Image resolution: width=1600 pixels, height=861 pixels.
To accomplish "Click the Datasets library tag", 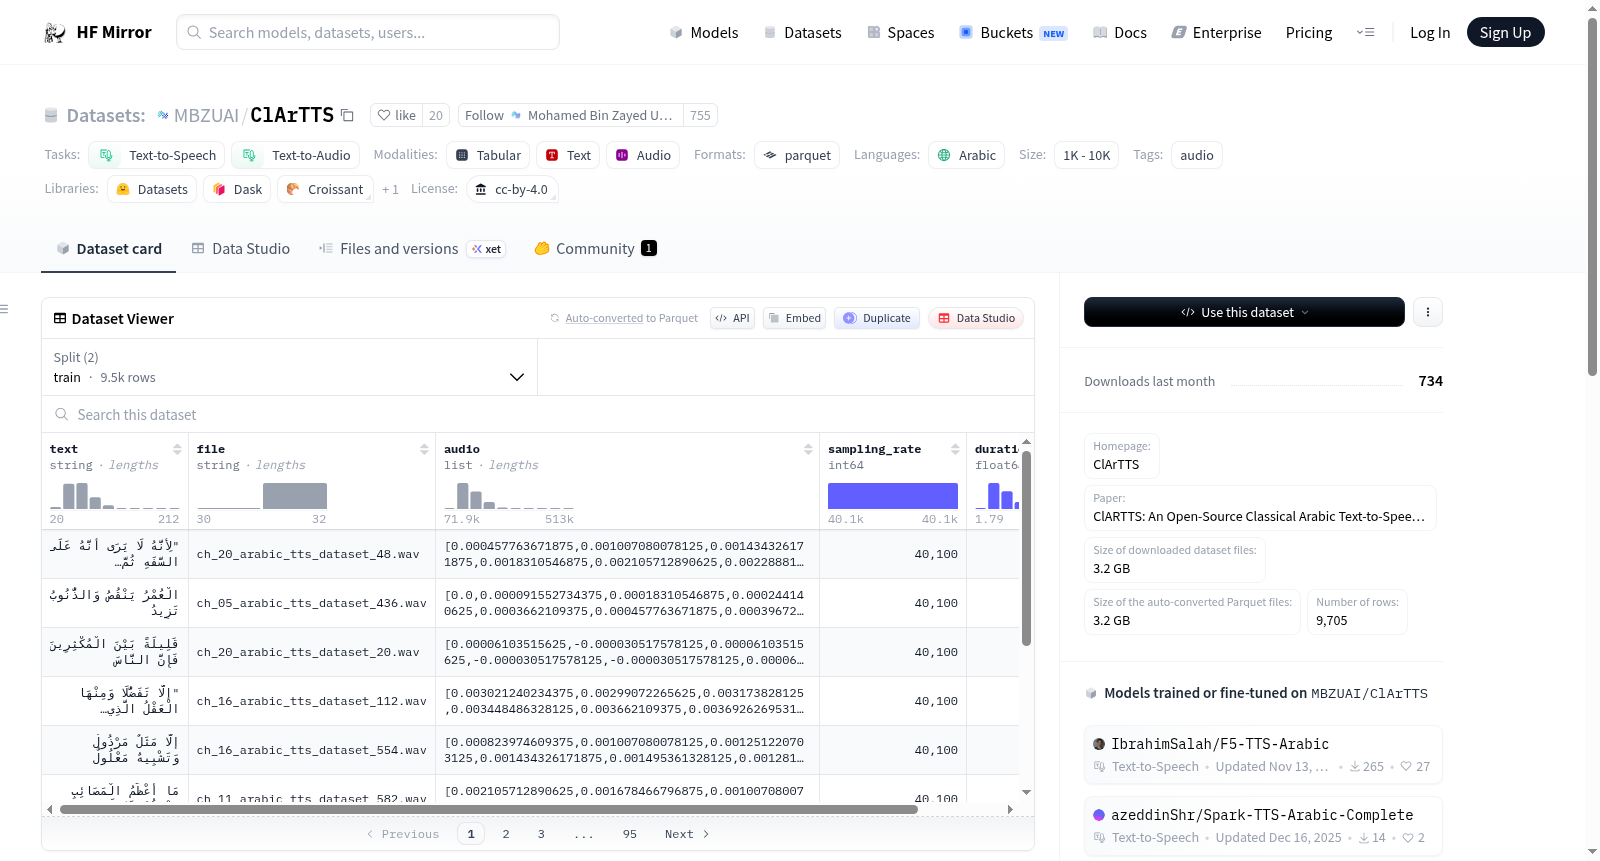I will (152, 189).
